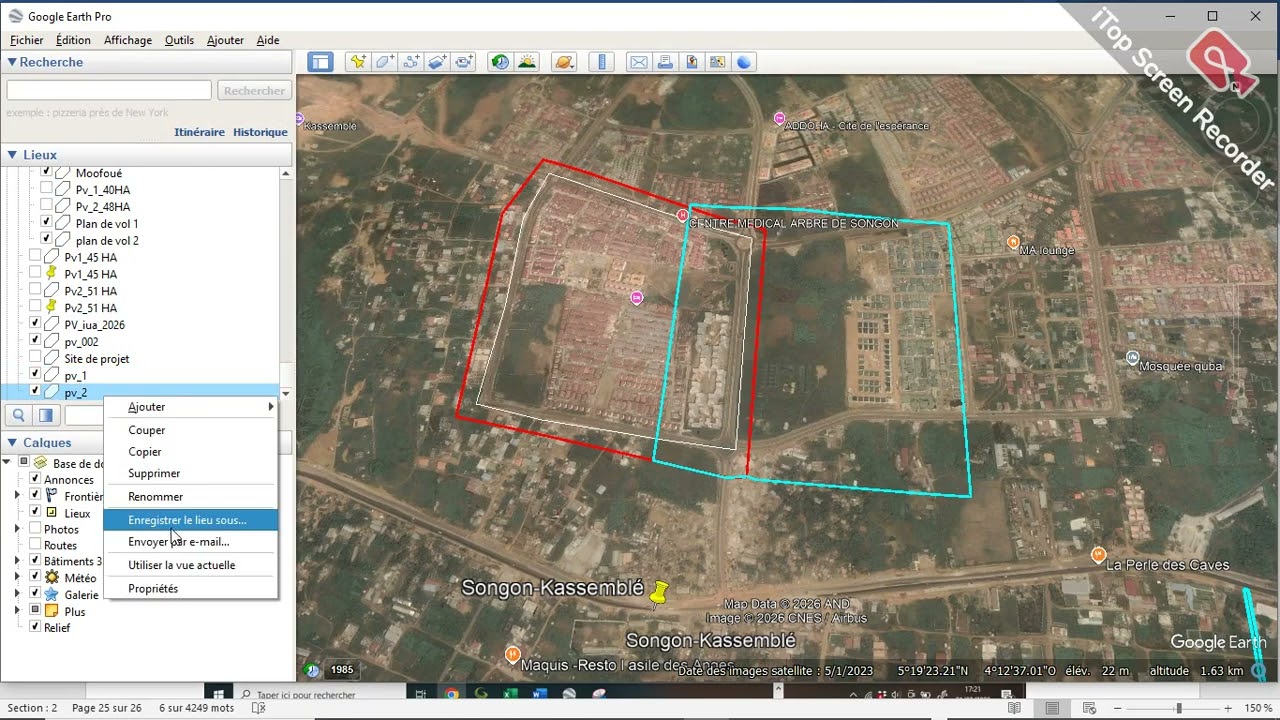Disable the Relief layer checkbox

35,627
